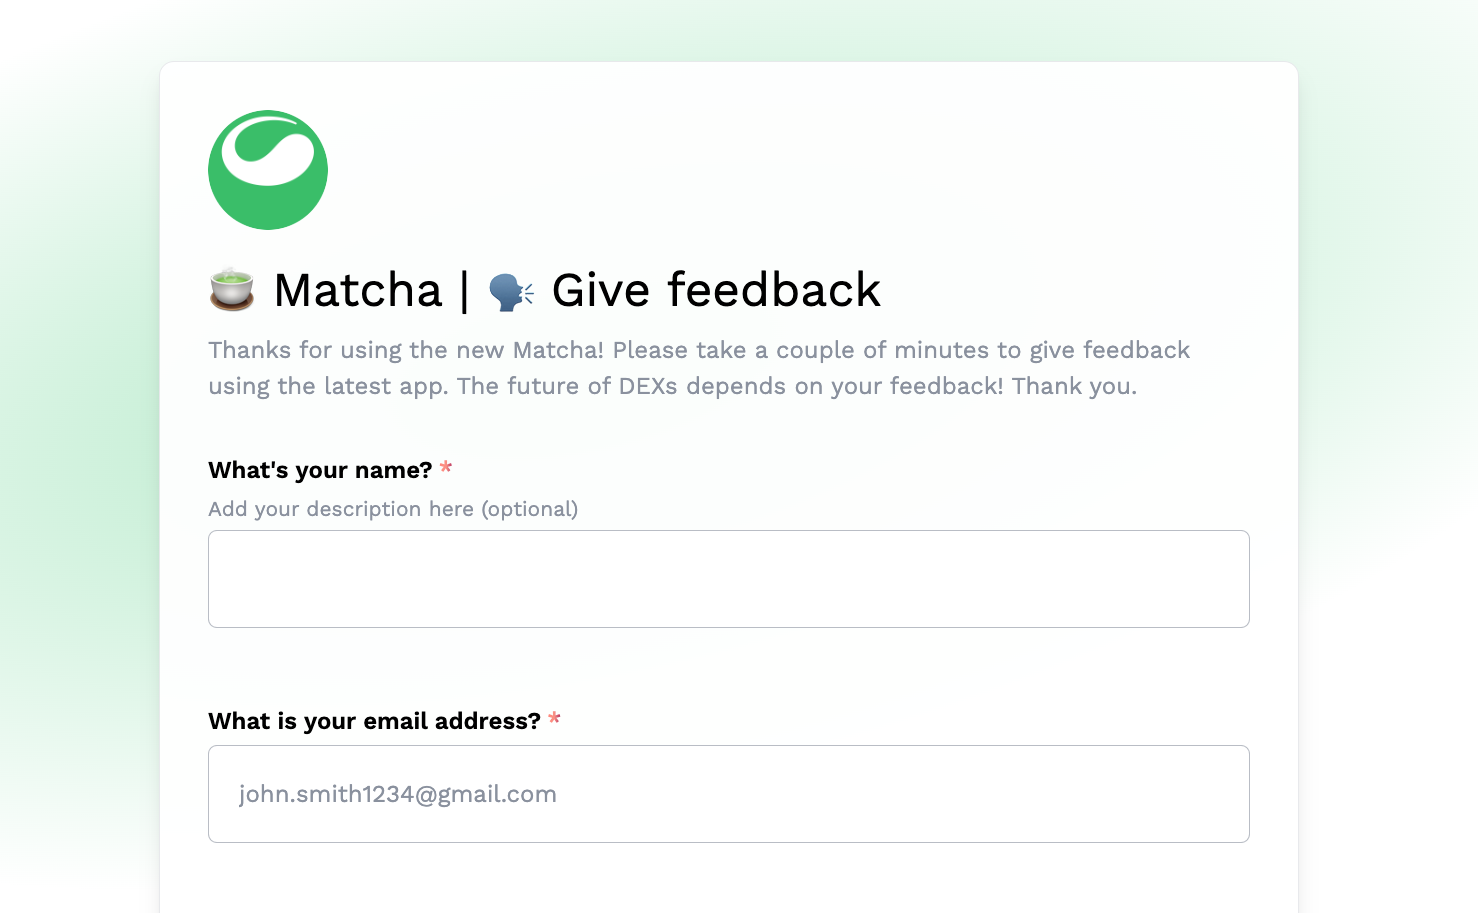Image resolution: width=1478 pixels, height=913 pixels.
Task: Click the word "(optional)" under the name question
Action: click(x=530, y=509)
